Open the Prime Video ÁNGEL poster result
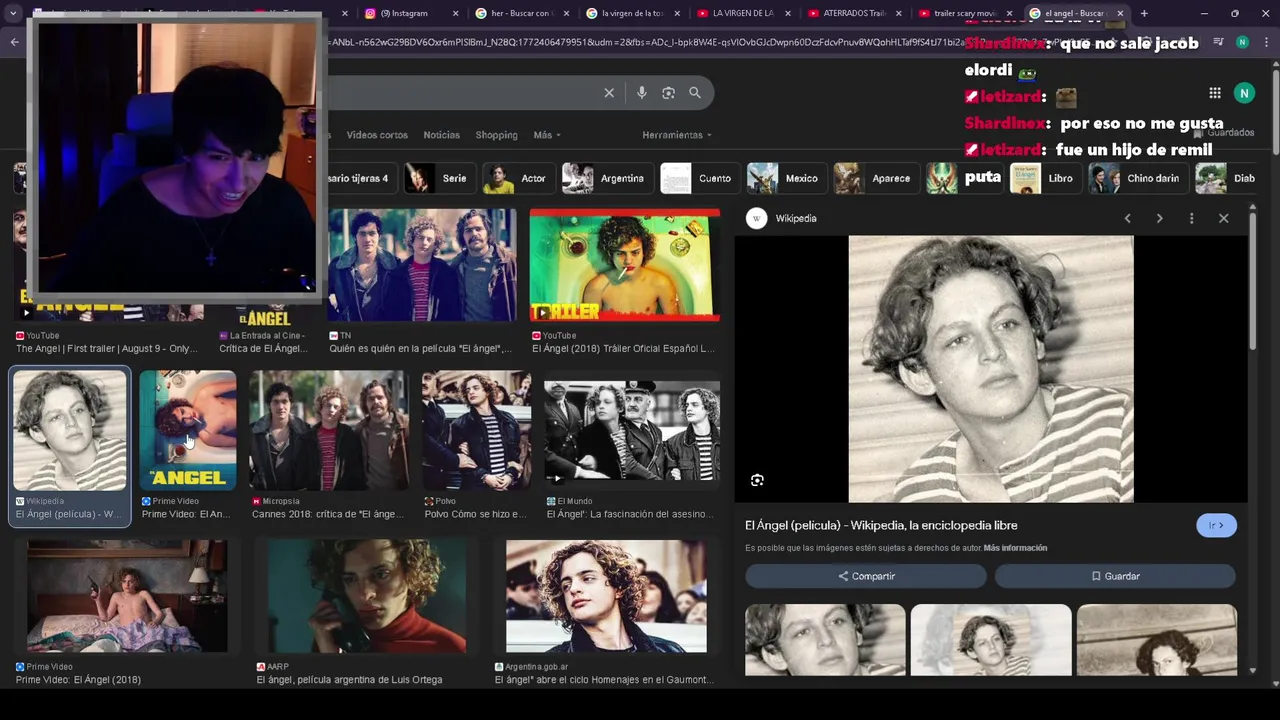 point(188,431)
